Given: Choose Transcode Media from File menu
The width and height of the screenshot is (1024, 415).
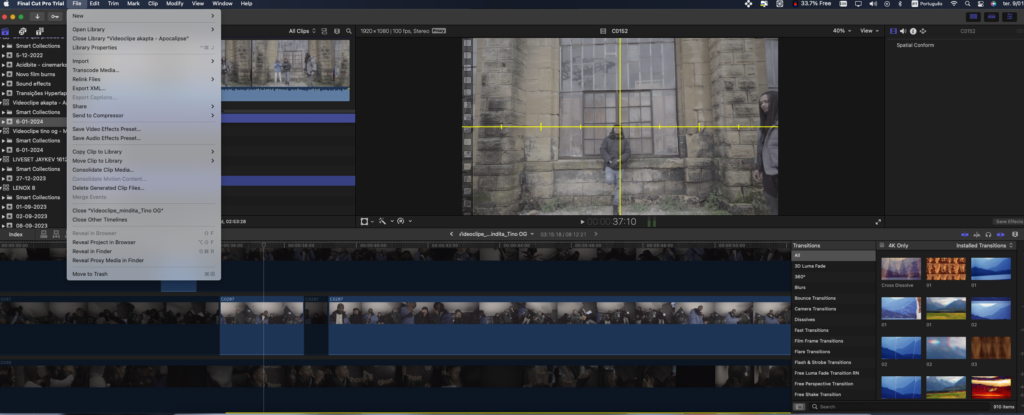Looking at the screenshot, I should (95, 70).
